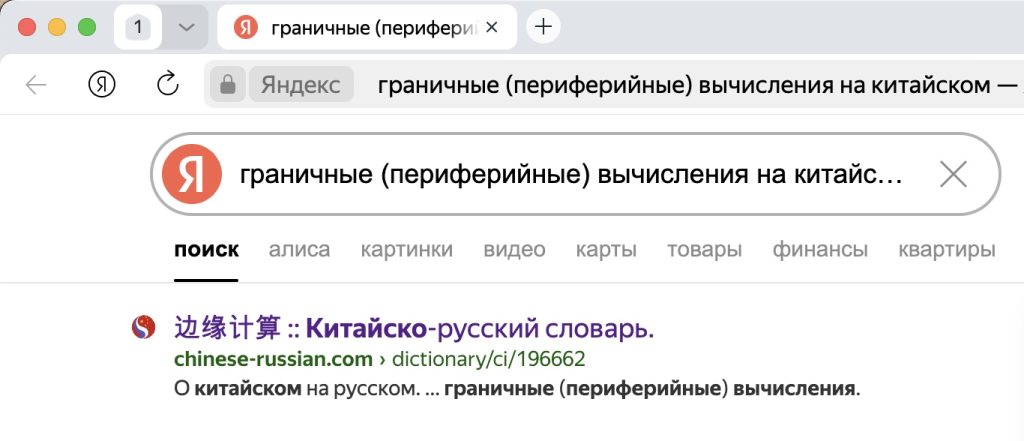
Task: Select the карты search tab
Action: tap(606, 250)
